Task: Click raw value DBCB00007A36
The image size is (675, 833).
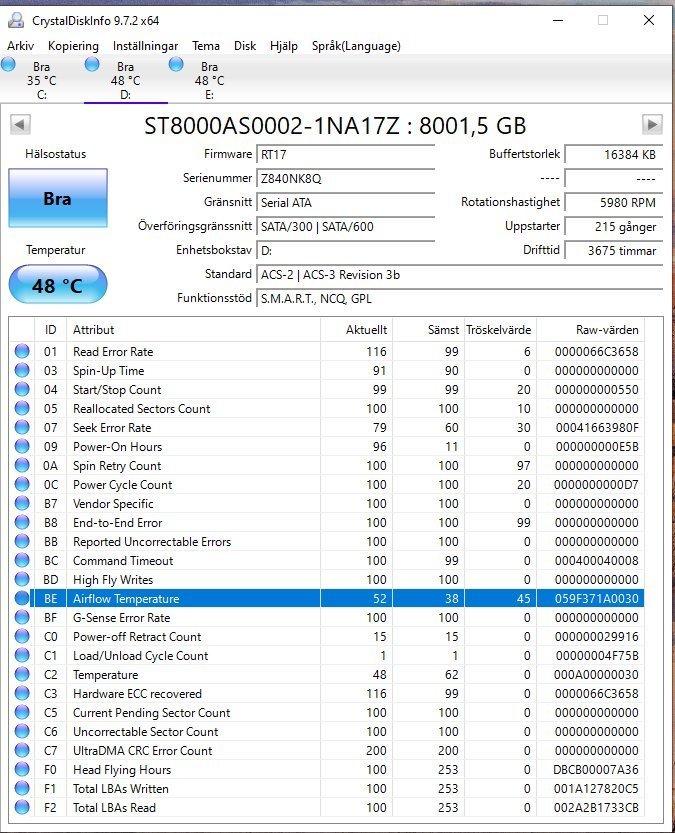Action: coord(596,769)
